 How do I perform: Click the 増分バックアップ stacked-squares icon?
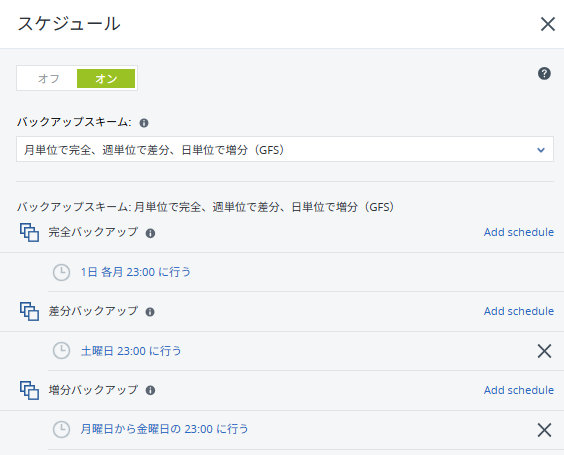click(29, 390)
